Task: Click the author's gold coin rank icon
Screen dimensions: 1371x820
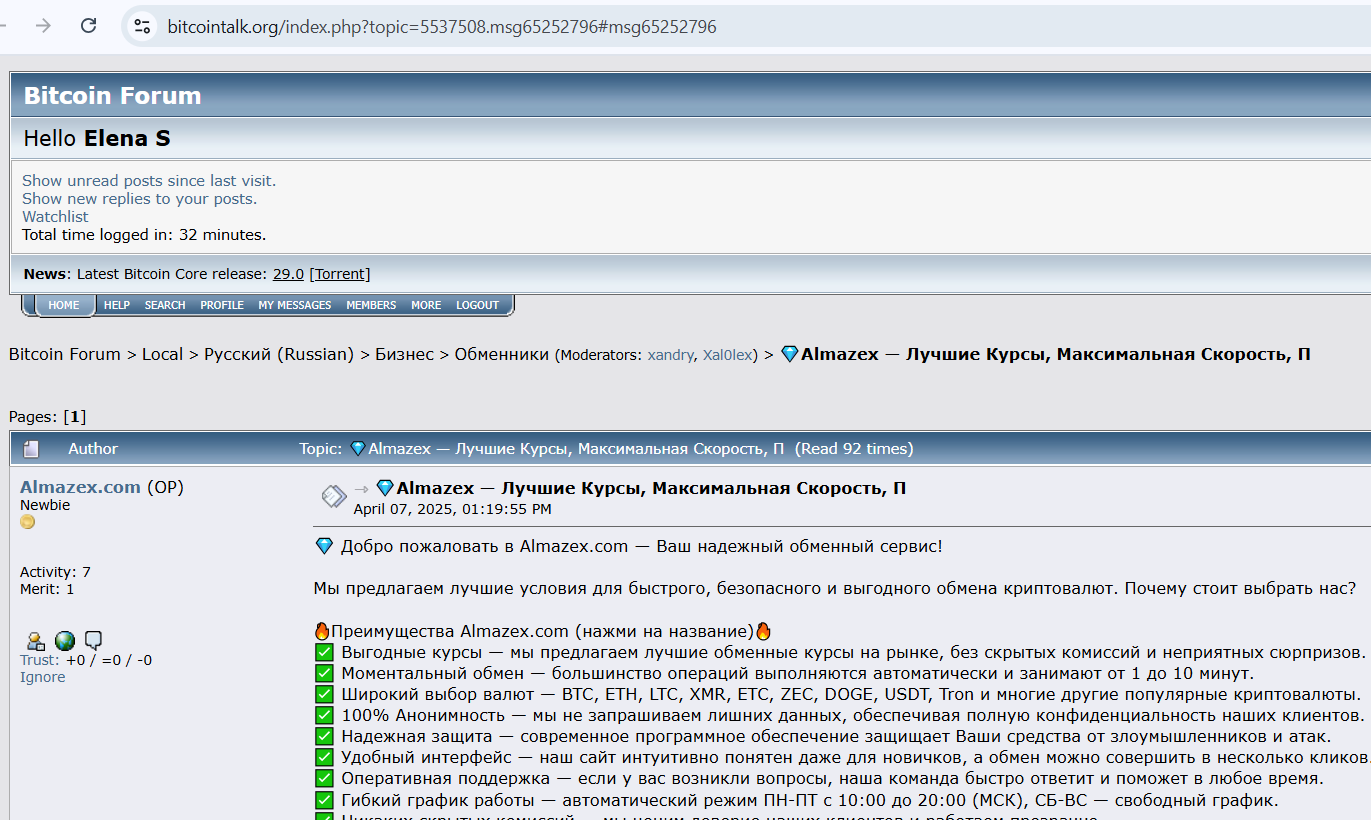Action: pyautogui.click(x=27, y=522)
